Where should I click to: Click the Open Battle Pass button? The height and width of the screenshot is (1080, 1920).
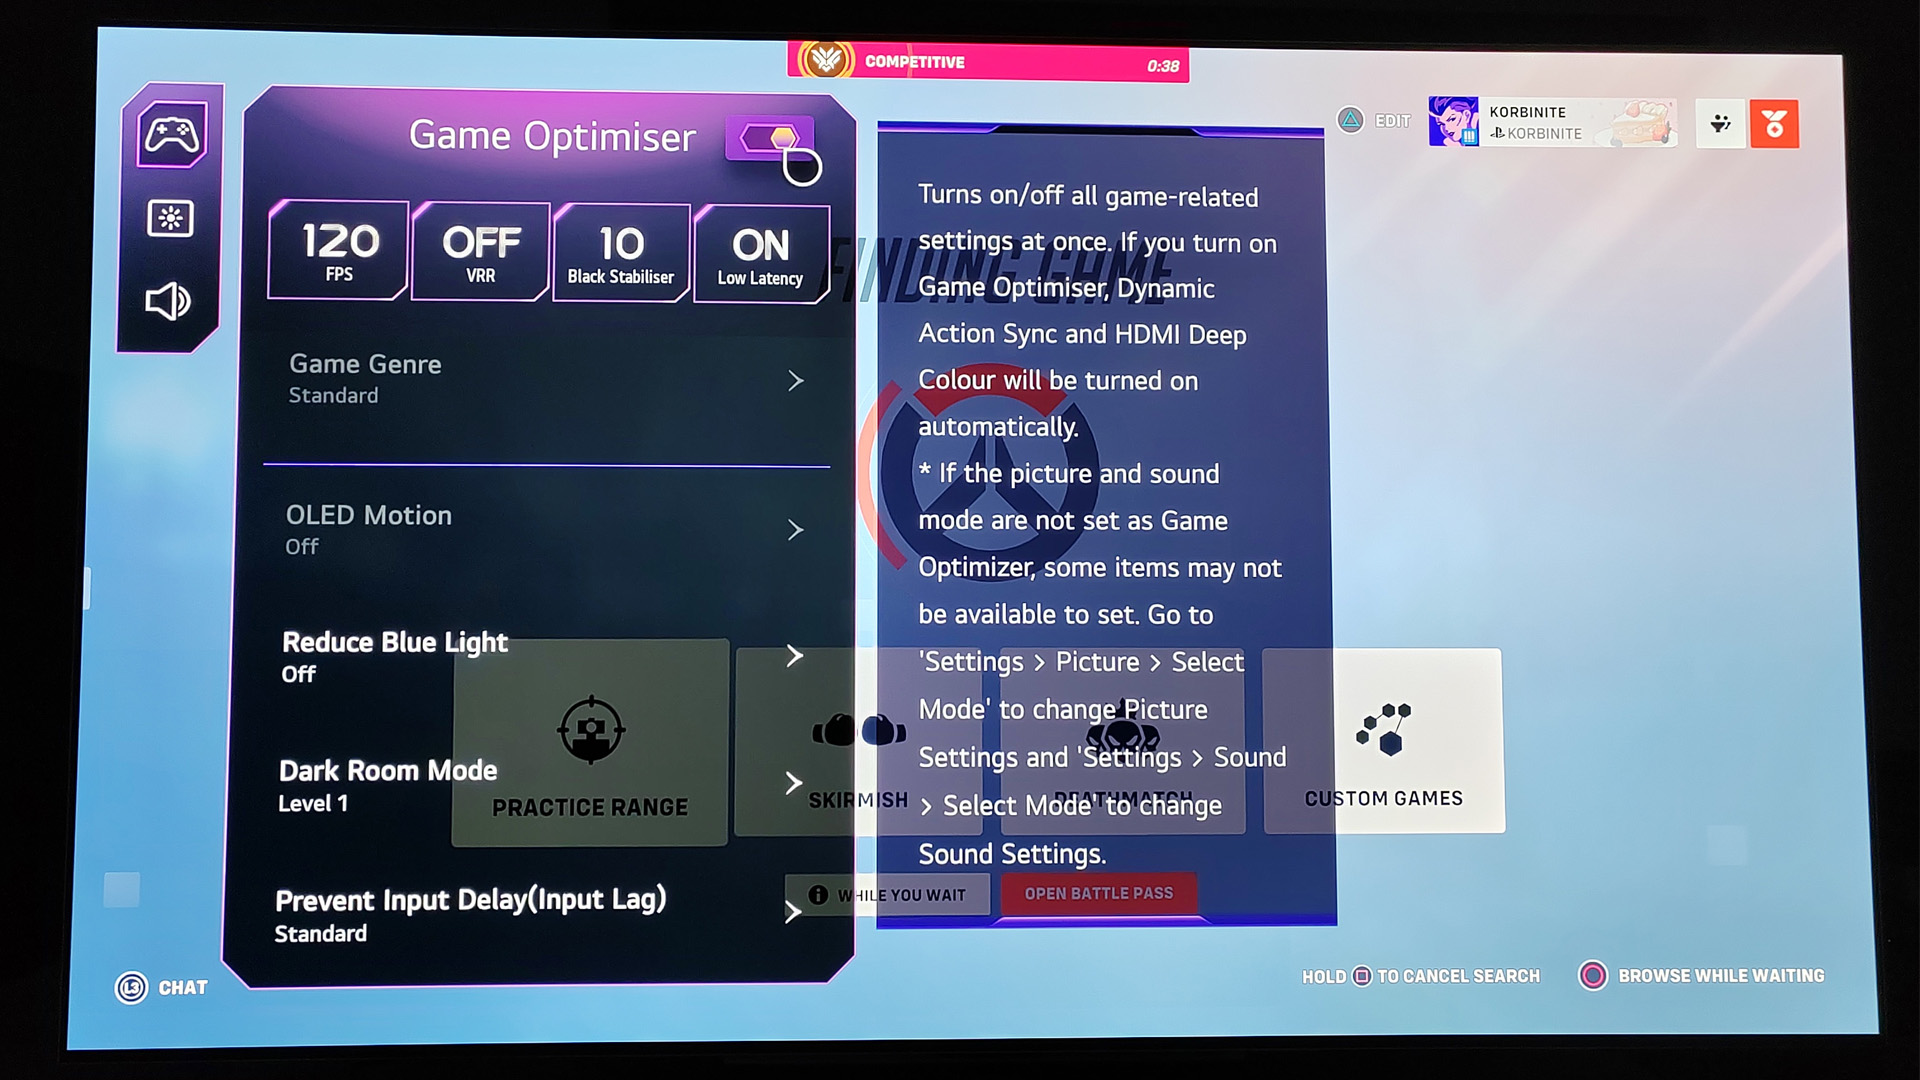(1097, 894)
